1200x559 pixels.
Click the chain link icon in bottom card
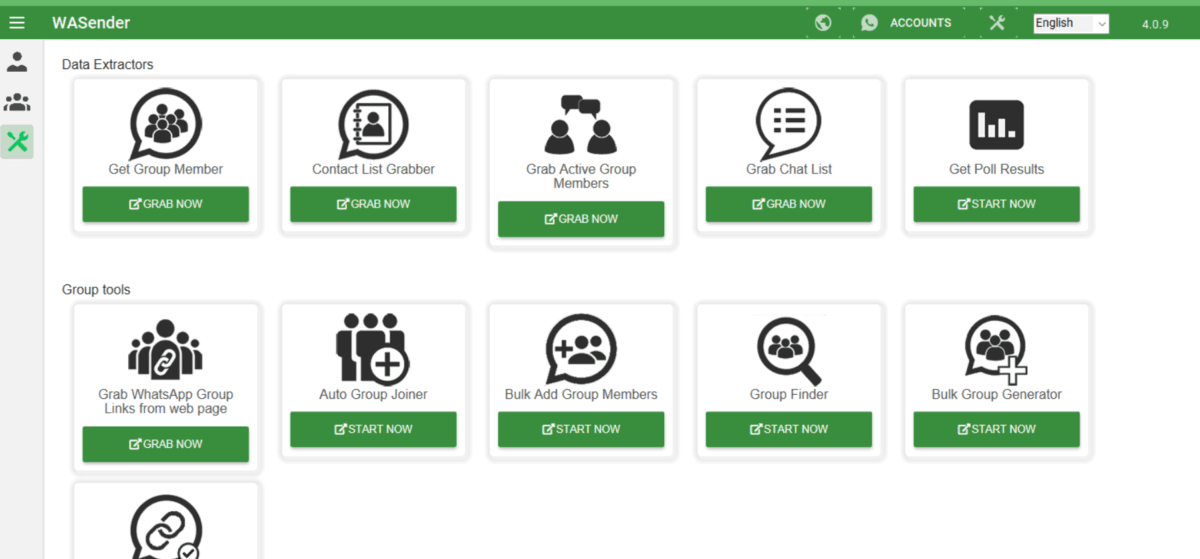(x=166, y=527)
